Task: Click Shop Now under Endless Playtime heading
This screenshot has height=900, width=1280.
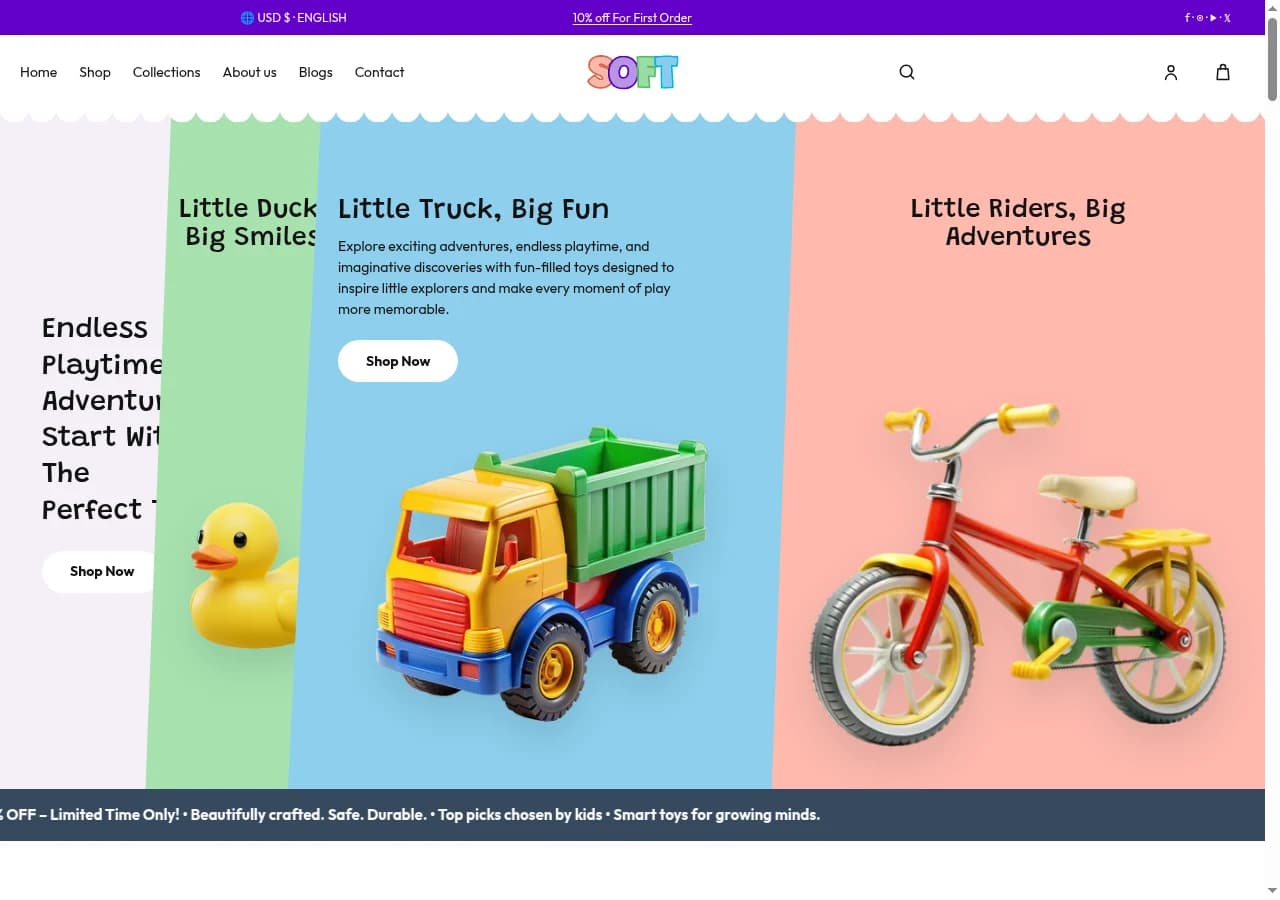Action: 102,572
